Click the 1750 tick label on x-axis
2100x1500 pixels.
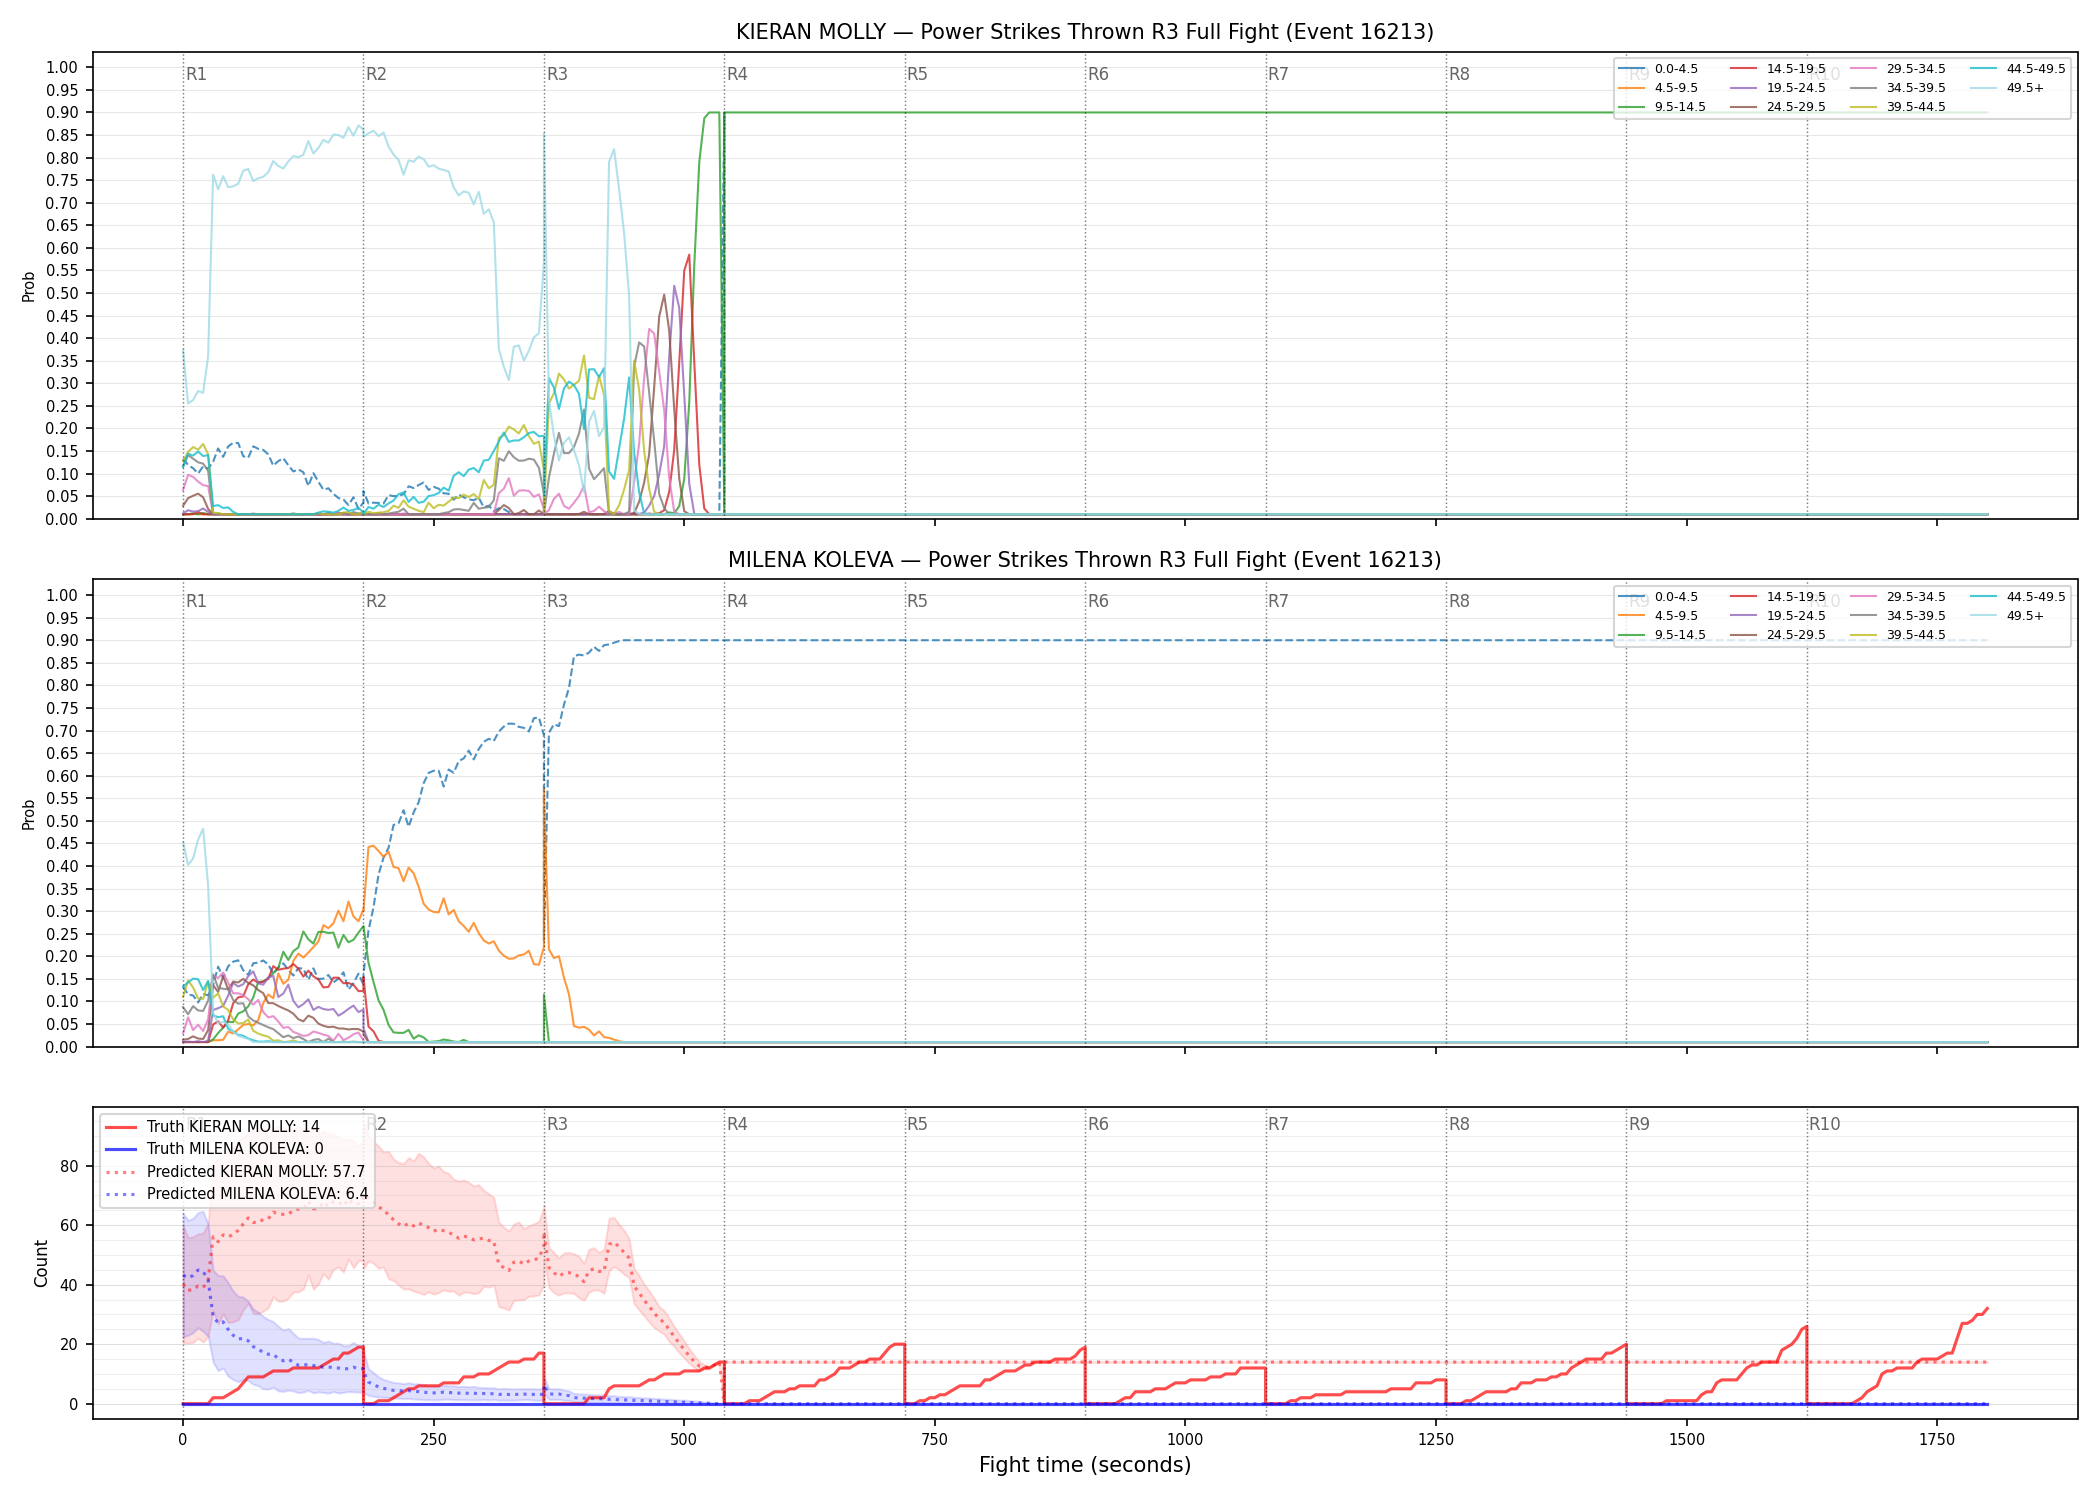1937,1439
